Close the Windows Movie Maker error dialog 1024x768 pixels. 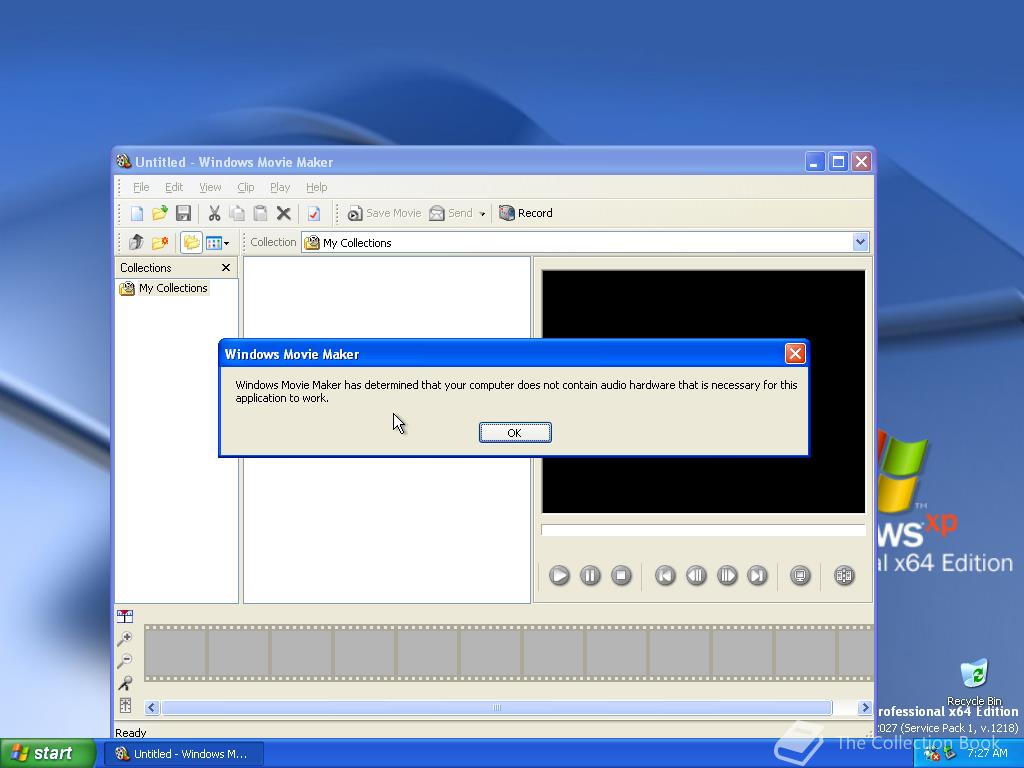coord(795,353)
